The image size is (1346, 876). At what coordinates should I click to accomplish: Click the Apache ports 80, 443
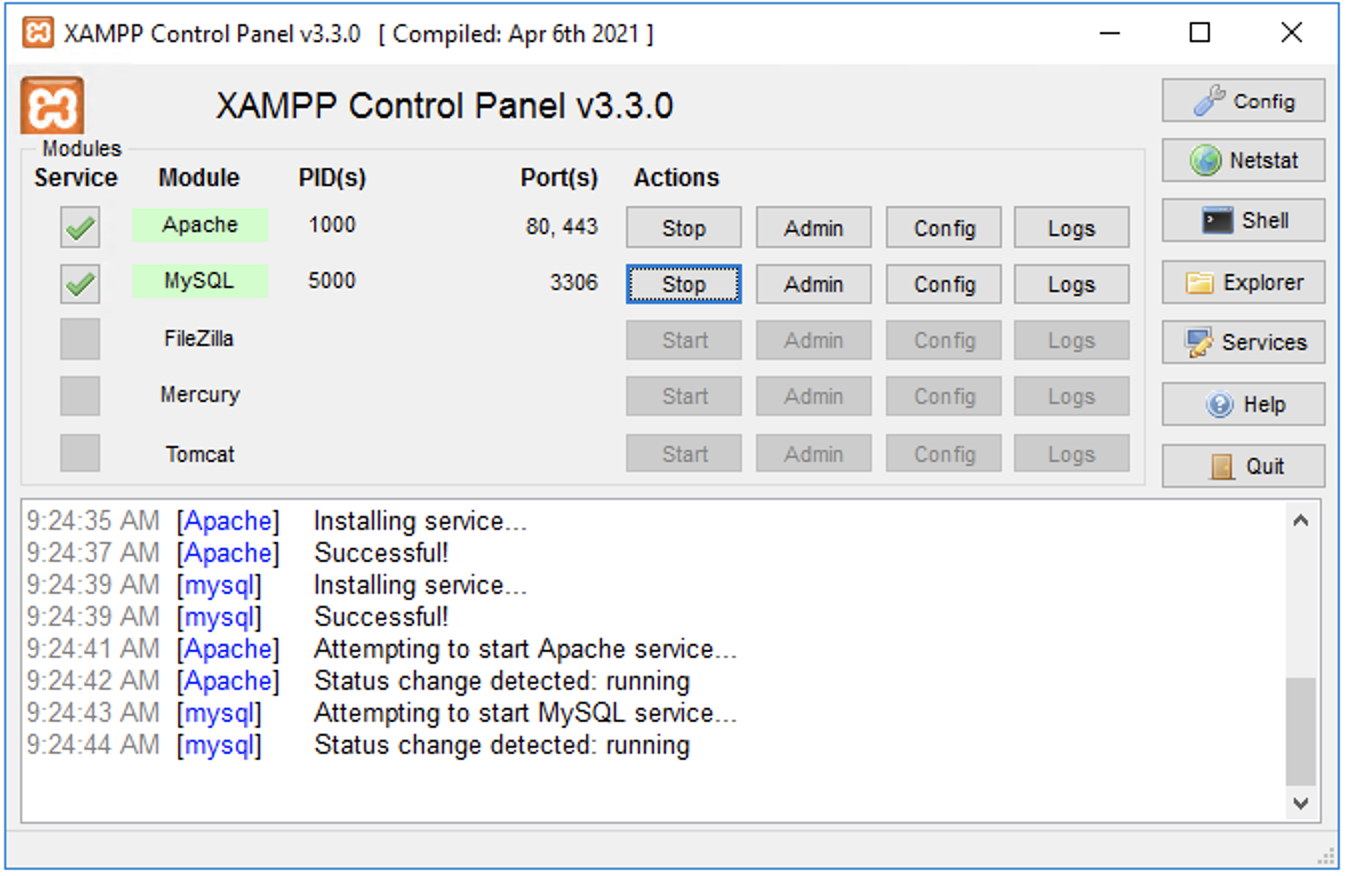coord(562,227)
